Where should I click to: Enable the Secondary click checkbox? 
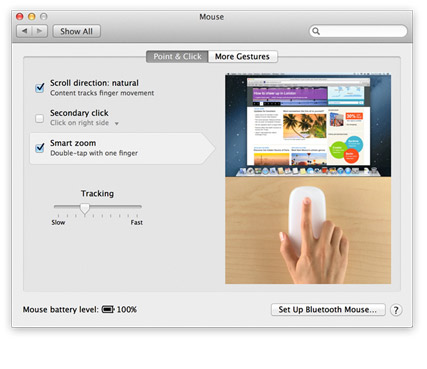point(39,118)
